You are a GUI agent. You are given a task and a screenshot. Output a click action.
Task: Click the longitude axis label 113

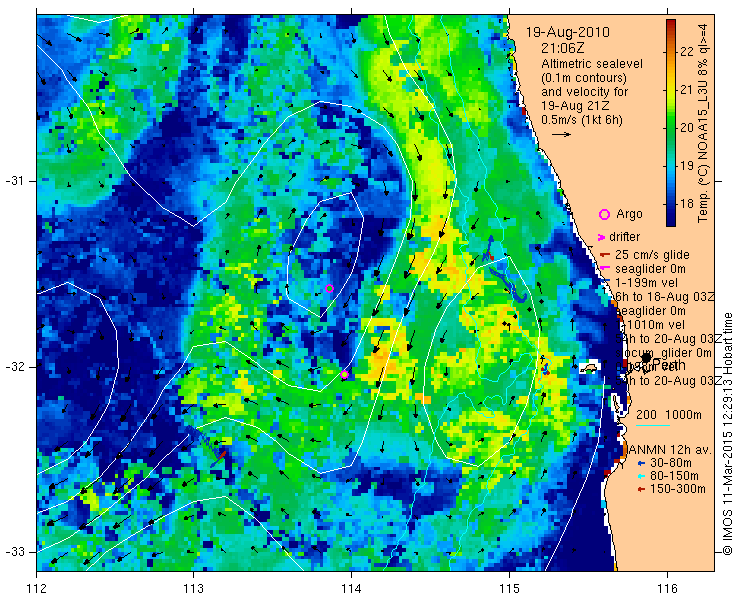coord(193,589)
